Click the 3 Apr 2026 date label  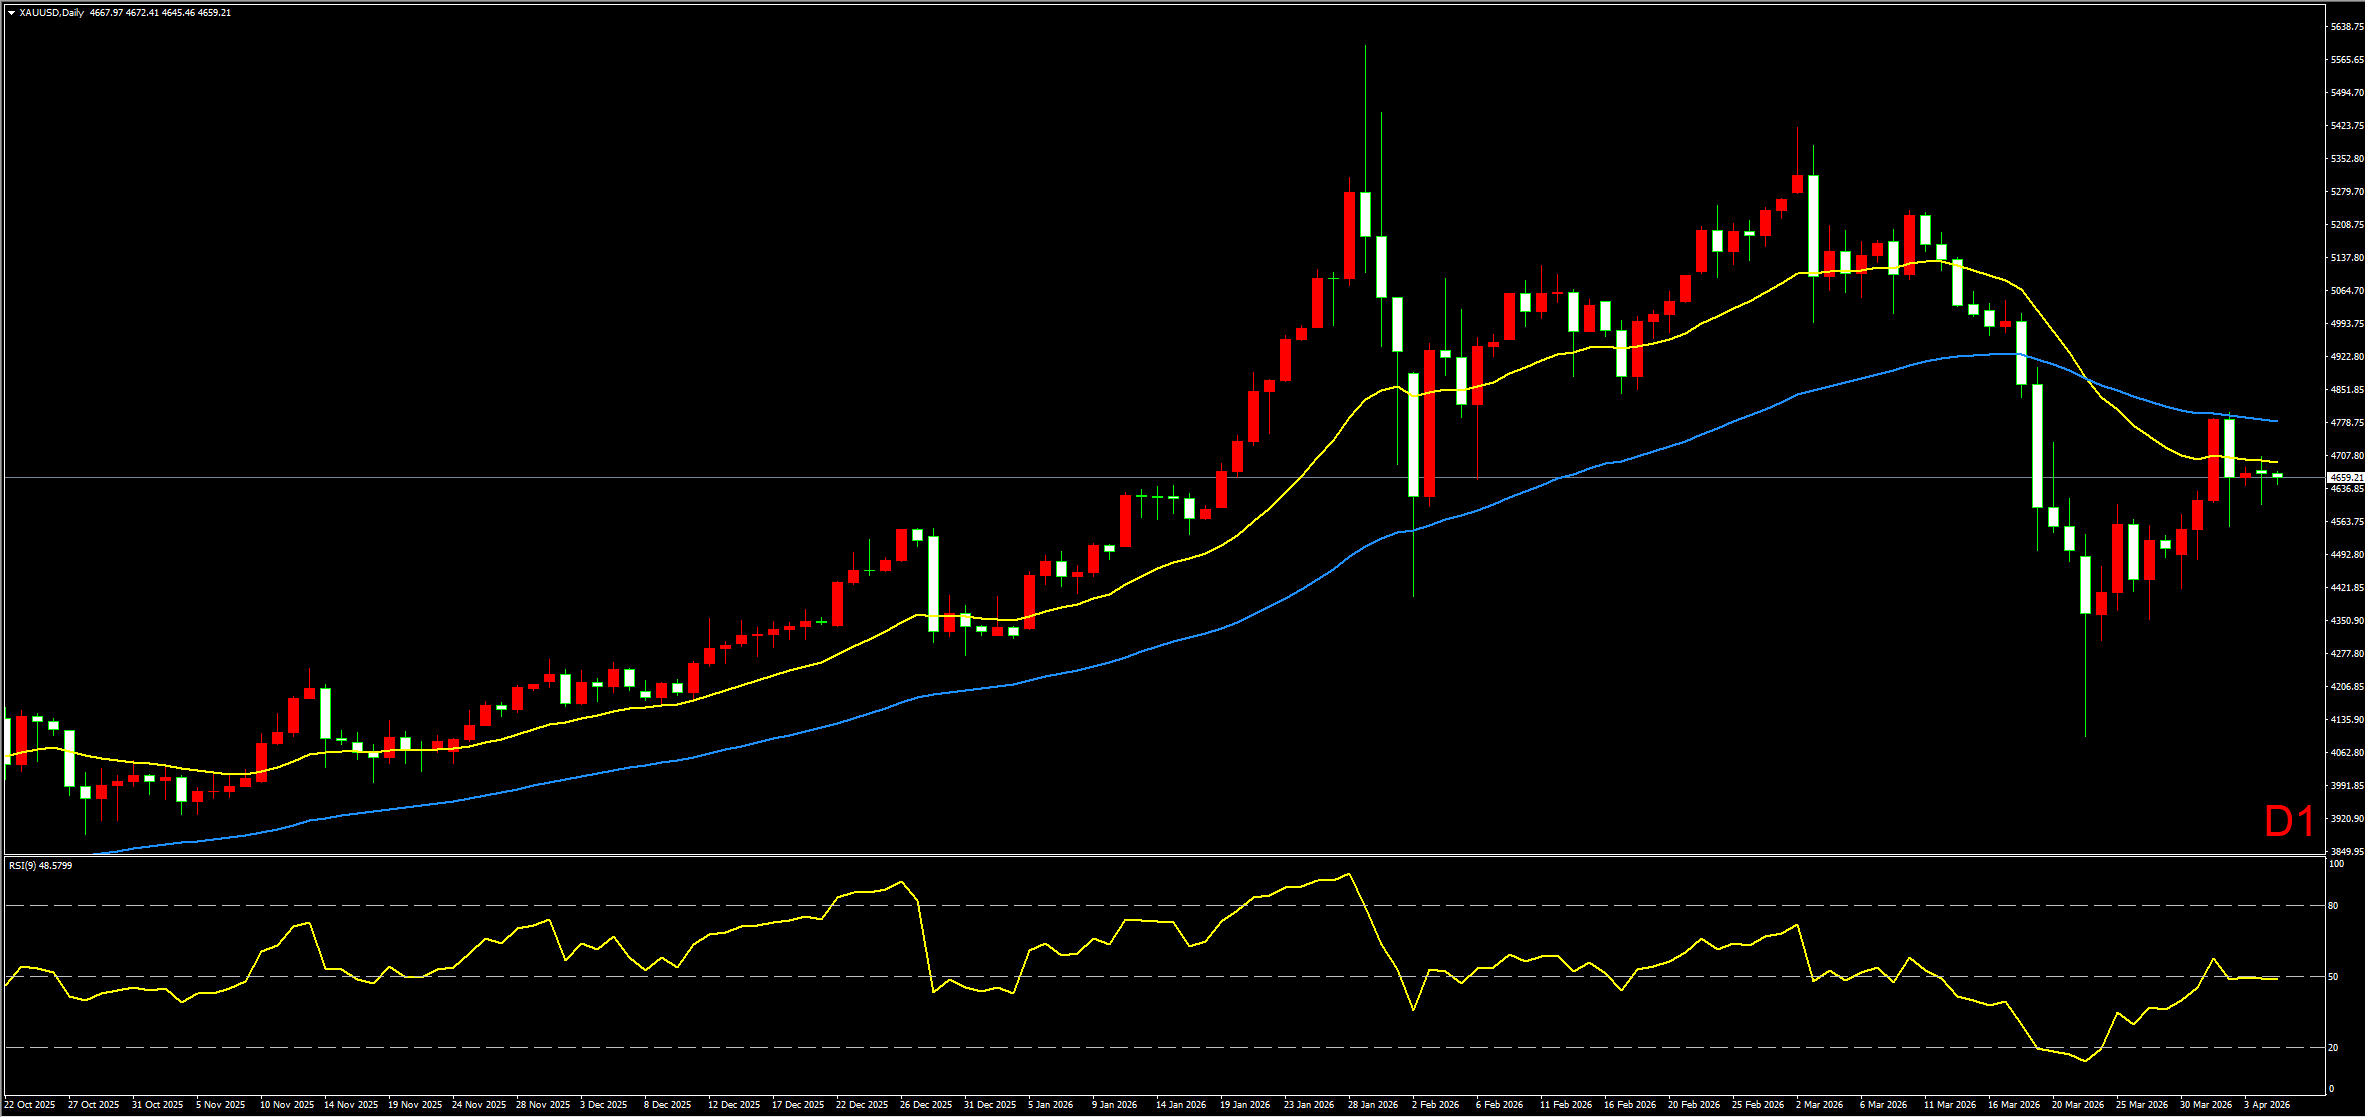click(x=2266, y=1105)
